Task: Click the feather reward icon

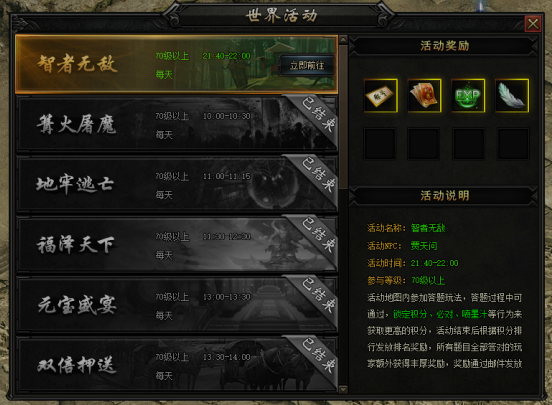Action: coord(512,95)
